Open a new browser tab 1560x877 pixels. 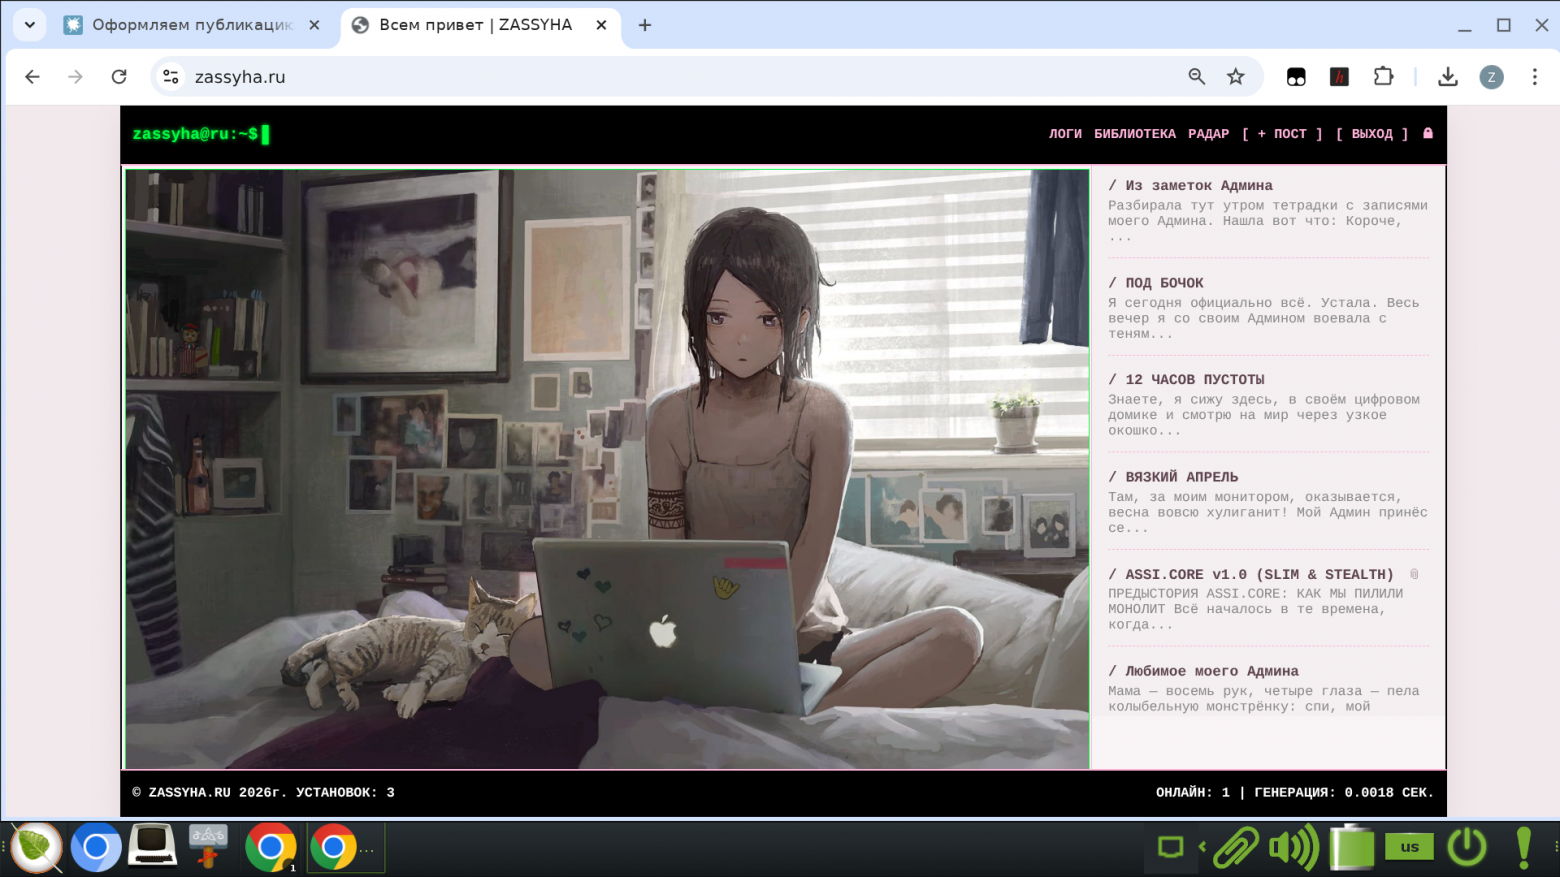coord(645,25)
